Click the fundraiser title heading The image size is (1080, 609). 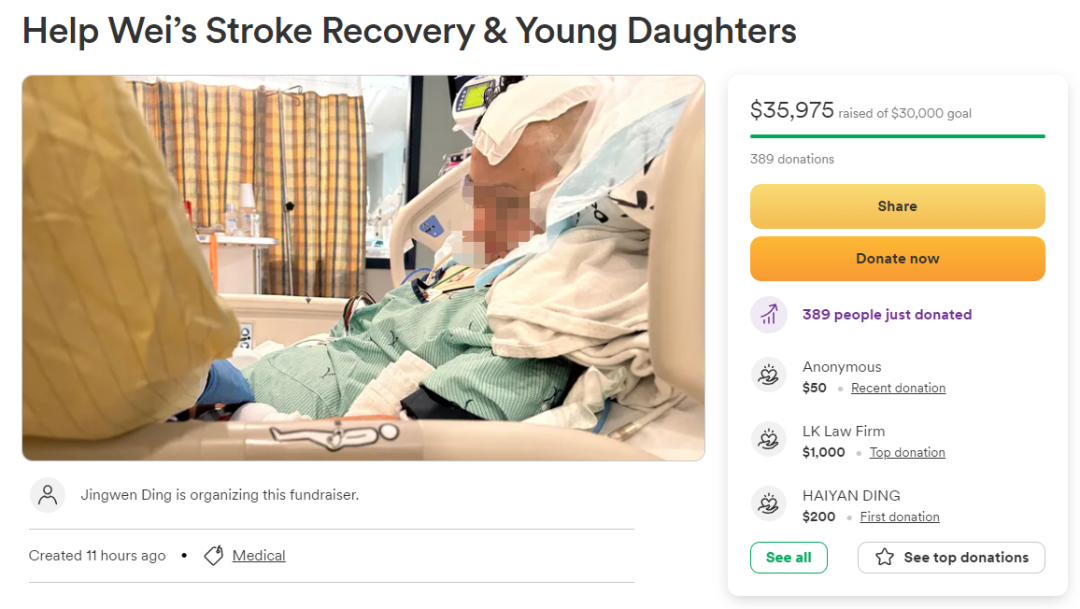409,32
